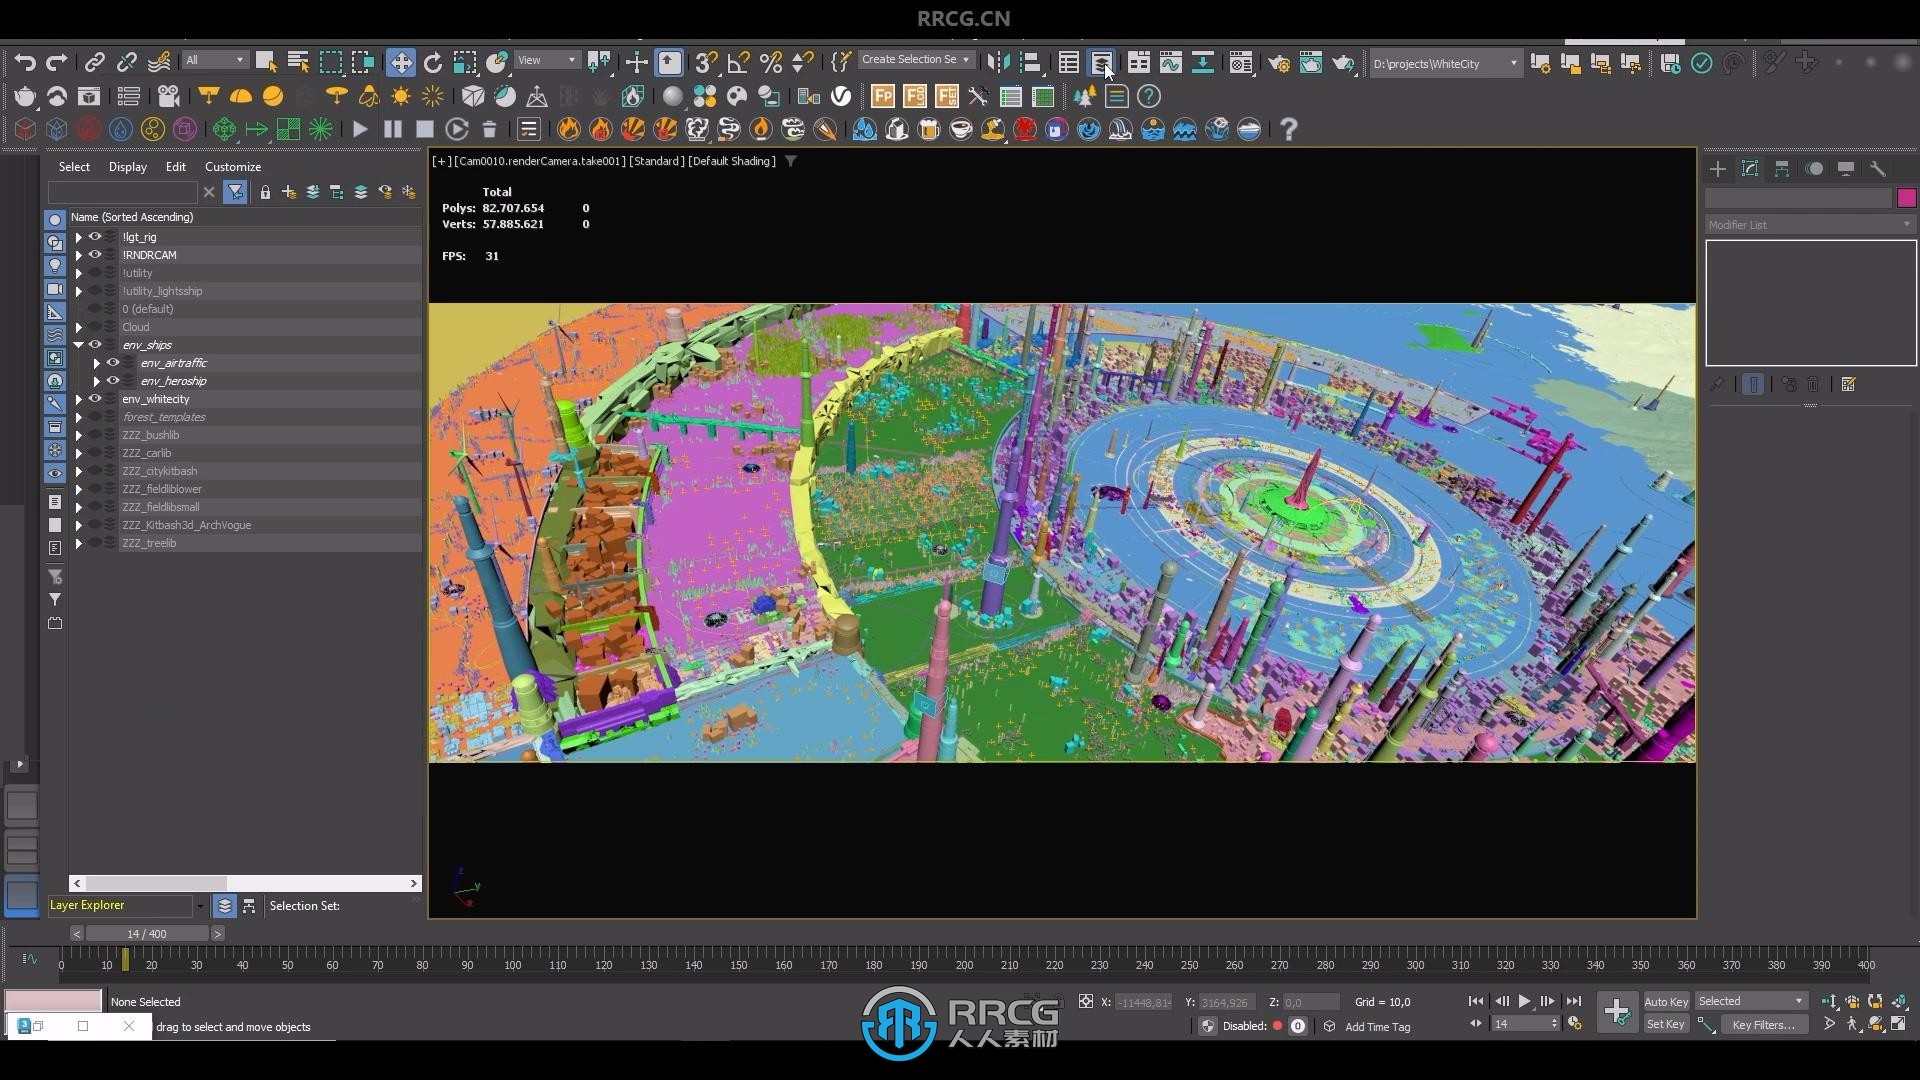The image size is (1920, 1080).
Task: Click Add Time Tag
Action: [1378, 1027]
